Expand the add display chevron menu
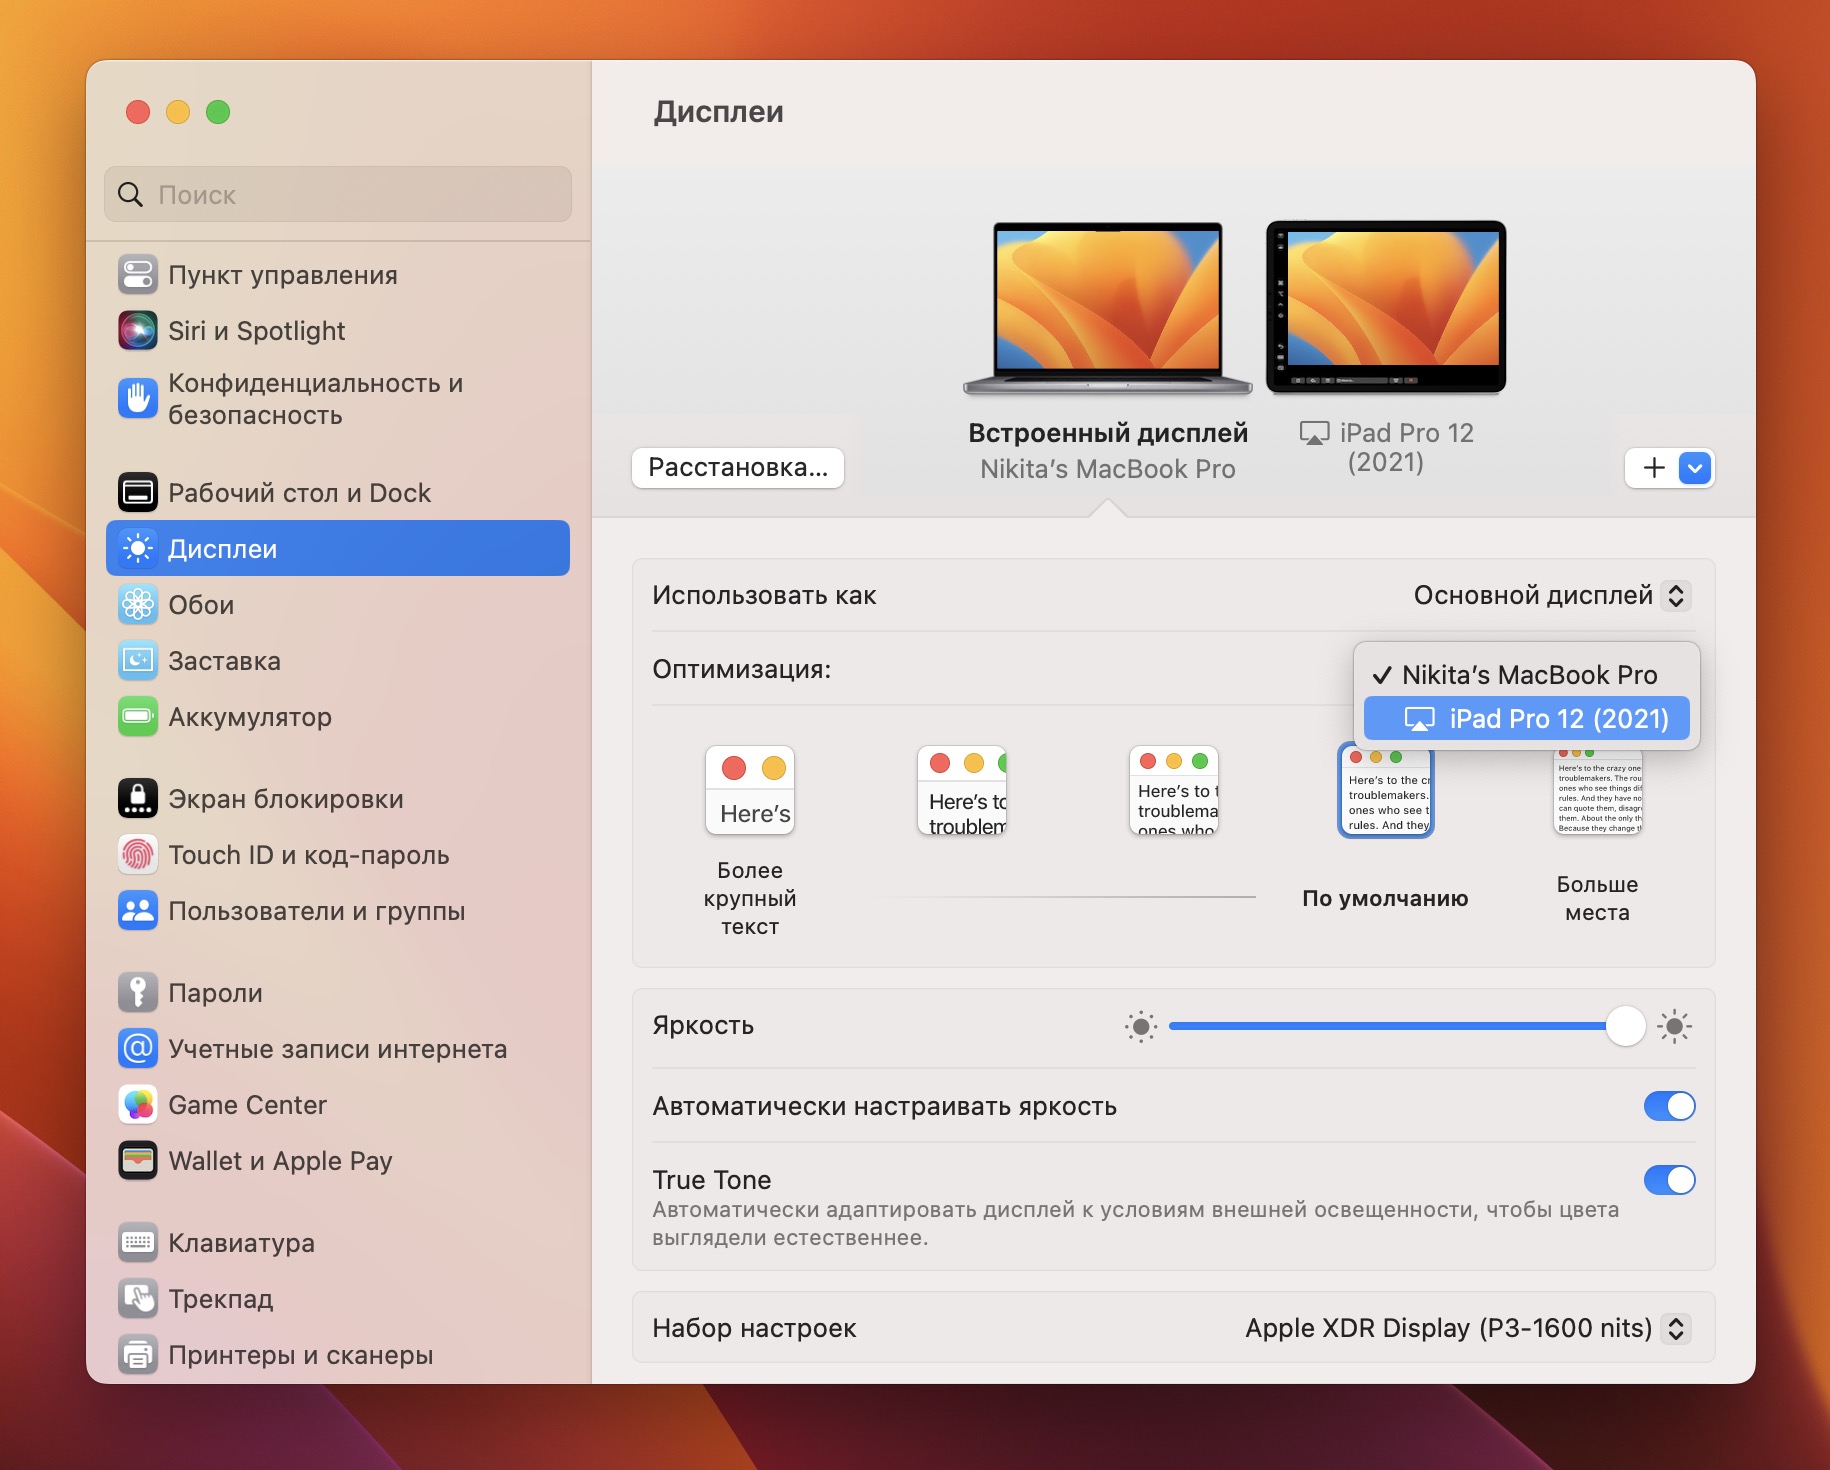This screenshot has height=1470, width=1830. tap(1695, 468)
